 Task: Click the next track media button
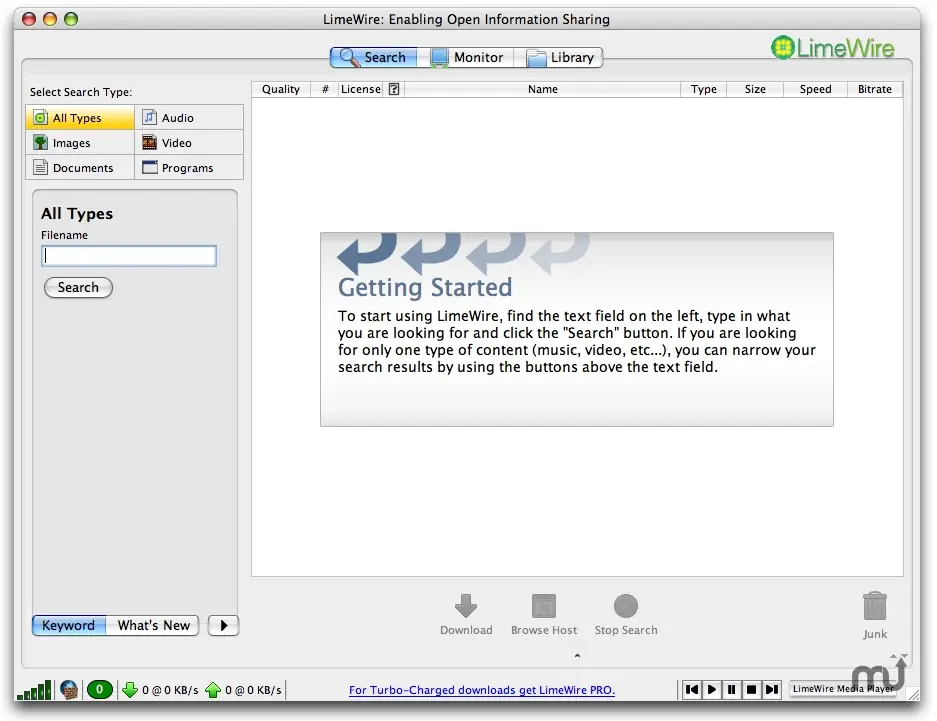point(772,689)
